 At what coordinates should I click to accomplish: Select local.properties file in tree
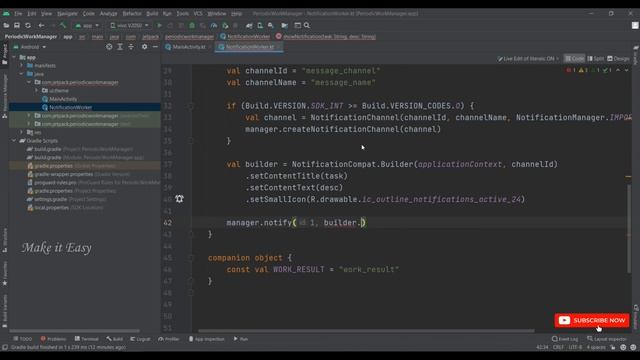pyautogui.click(x=51, y=207)
